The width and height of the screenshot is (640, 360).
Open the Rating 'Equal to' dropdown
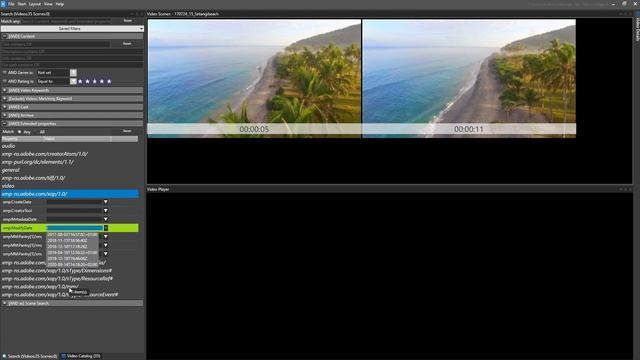(73, 82)
